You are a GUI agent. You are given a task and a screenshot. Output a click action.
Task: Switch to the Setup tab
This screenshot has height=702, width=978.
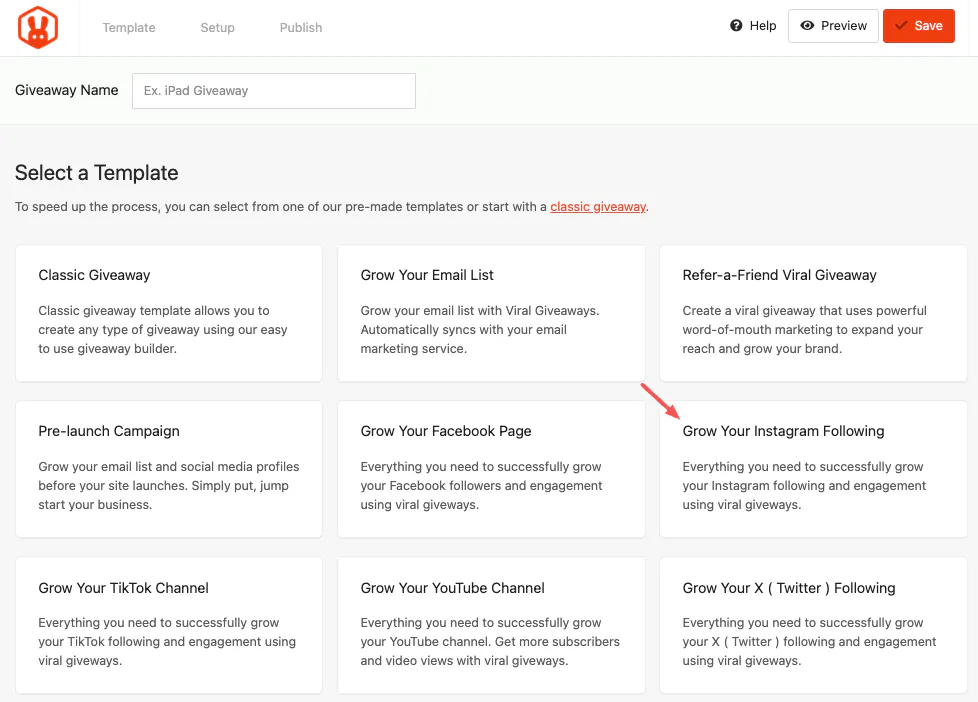[x=217, y=27]
